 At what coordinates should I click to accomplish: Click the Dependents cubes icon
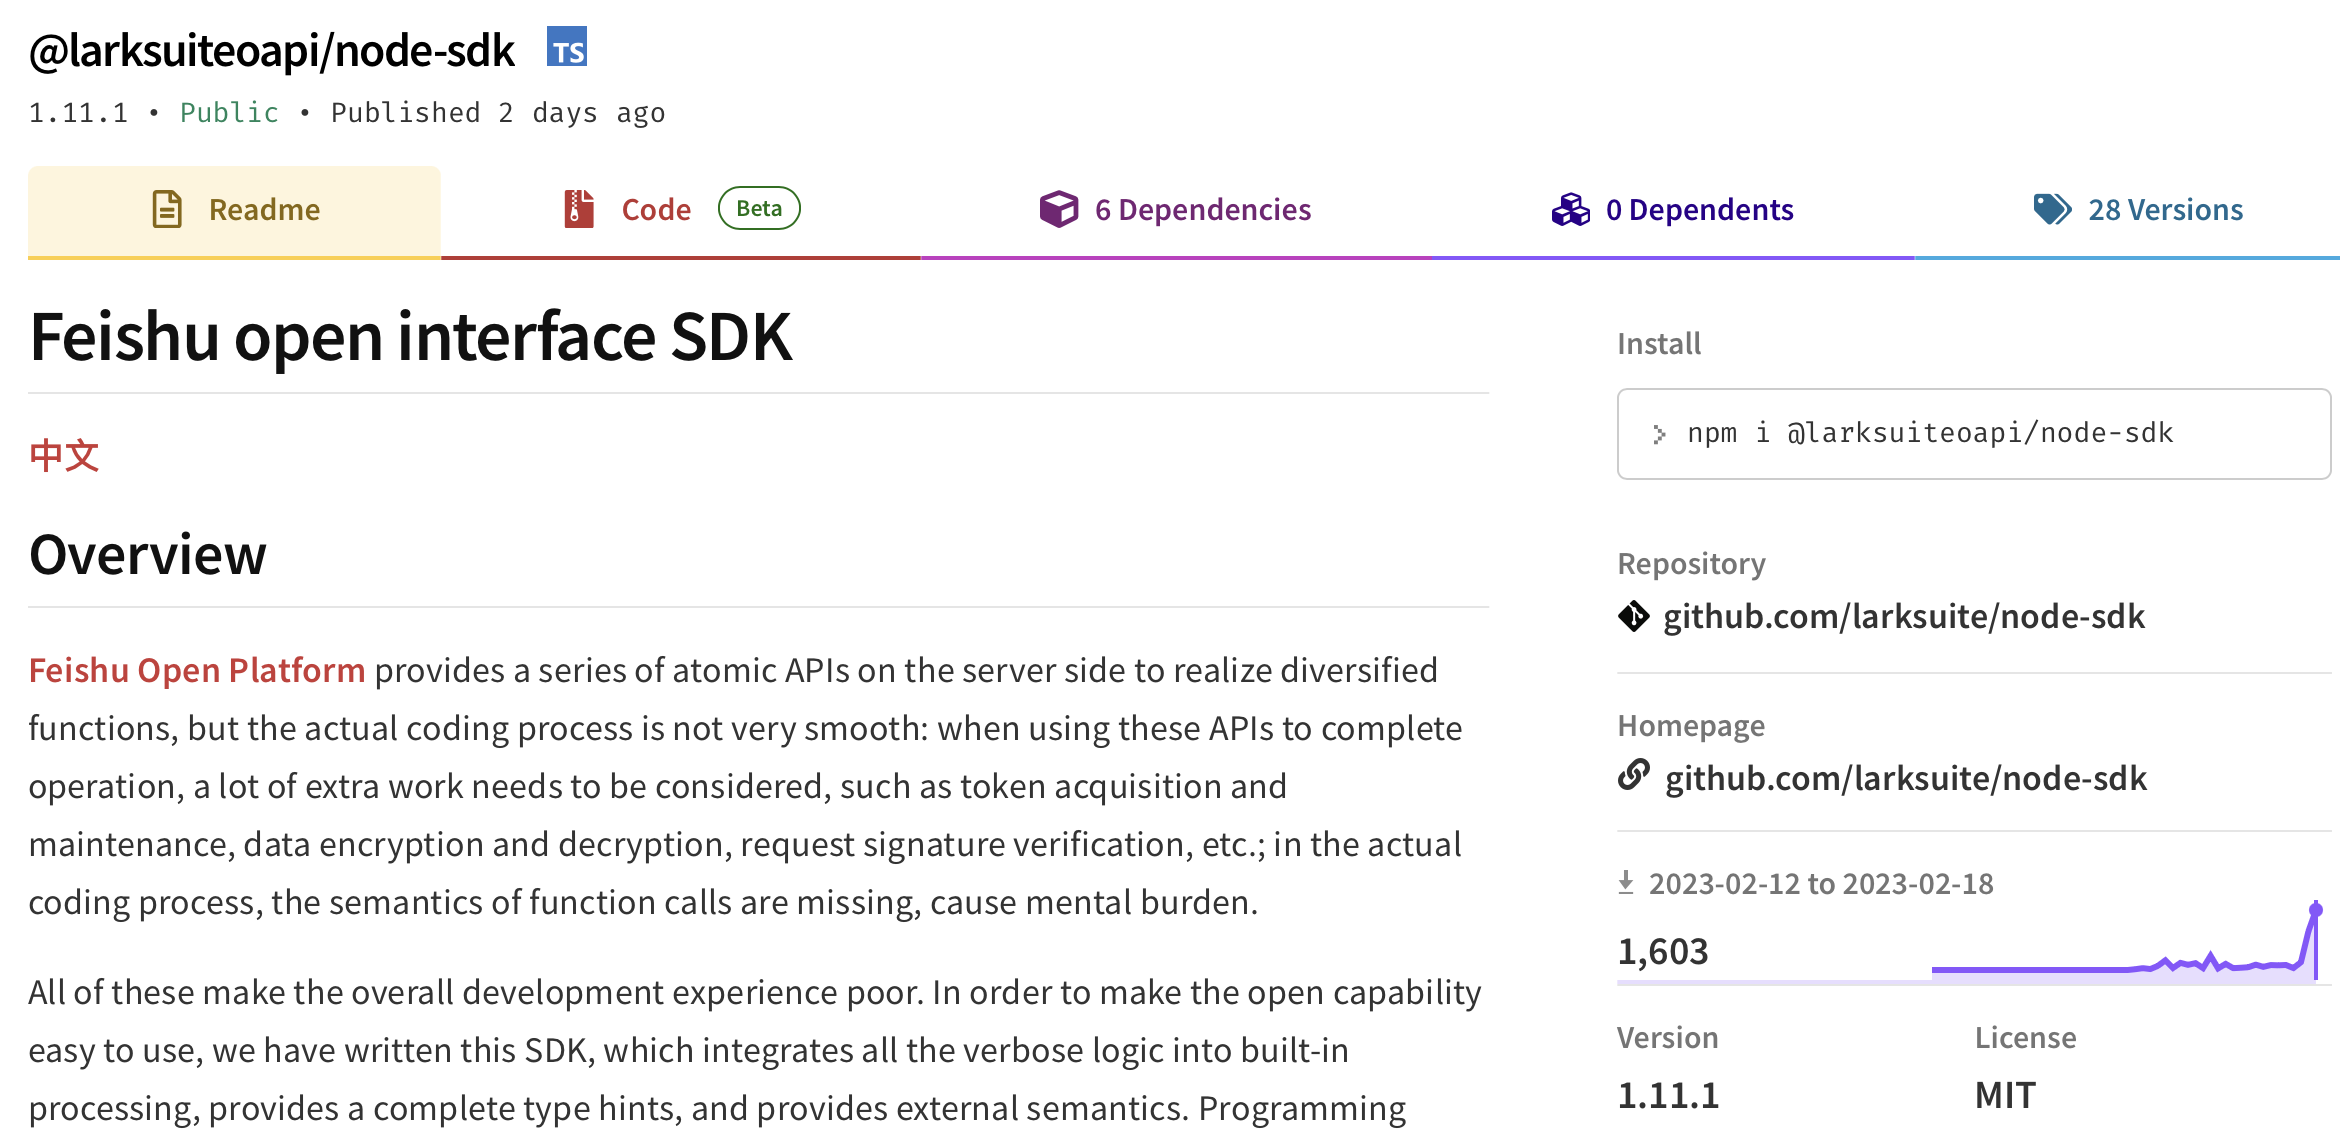pos(1570,209)
